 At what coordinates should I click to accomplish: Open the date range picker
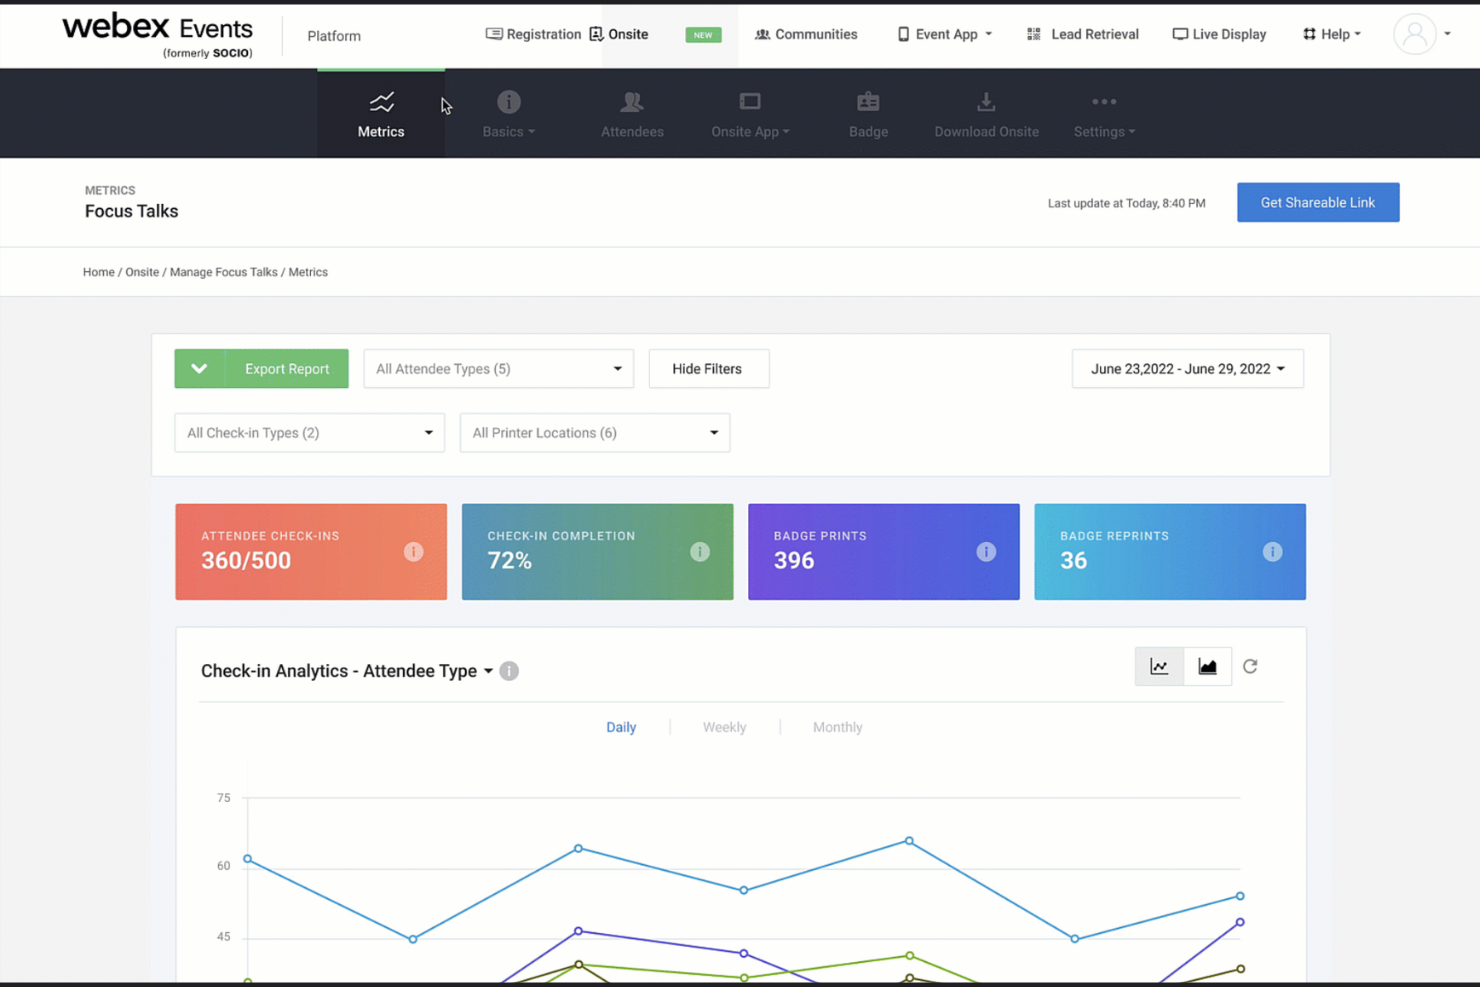1187,369
